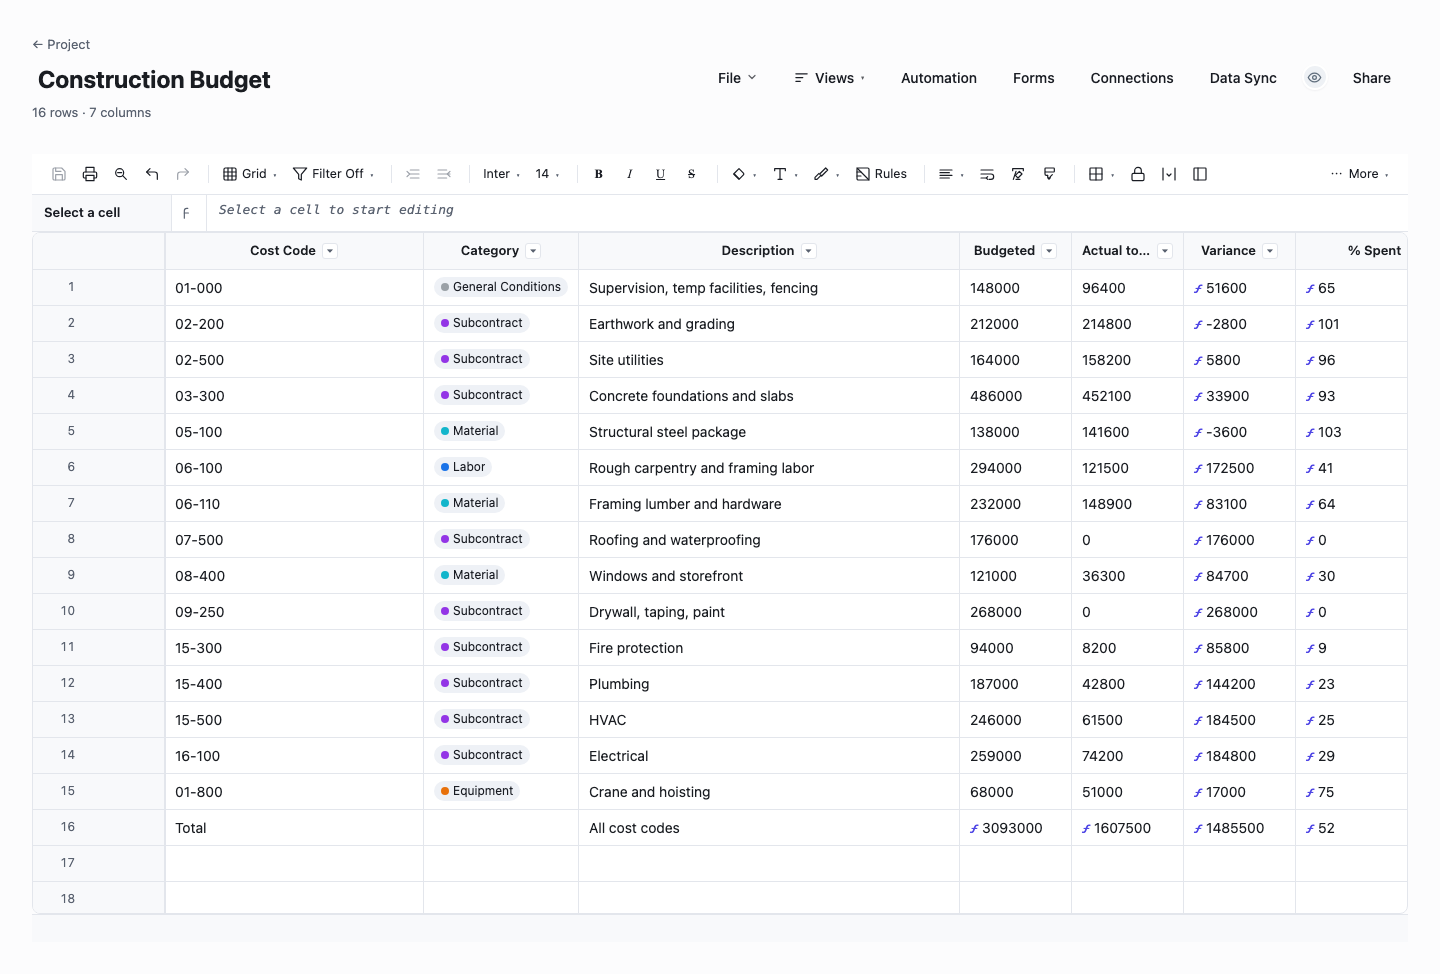Viewport: 1440px width, 974px height.
Task: Open the Filter Off dropdown
Action: click(x=334, y=174)
